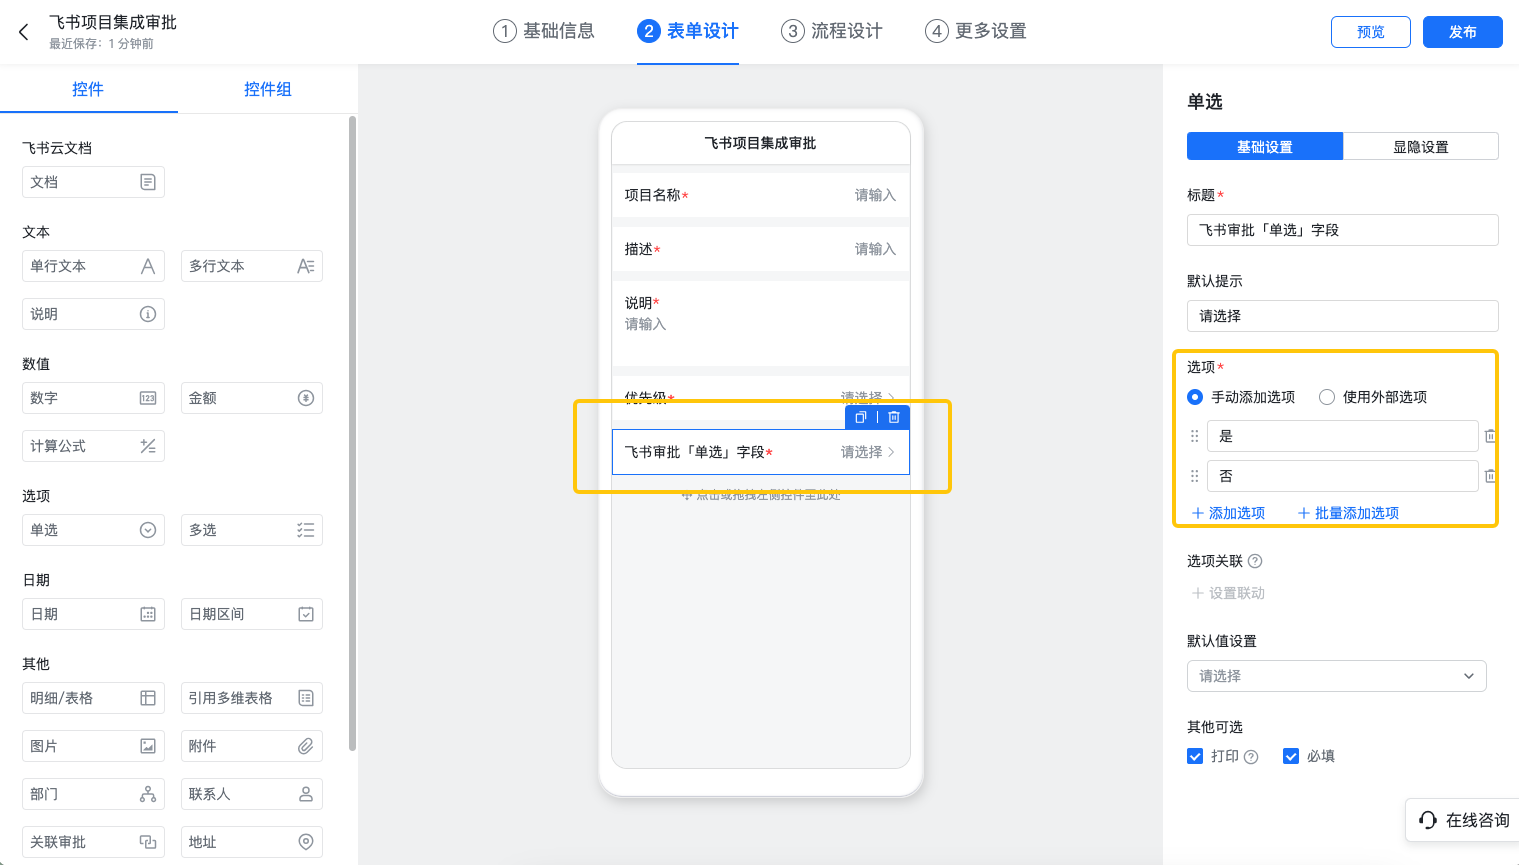
Task: Add the 多行文本 multi-line text control
Action: (252, 266)
